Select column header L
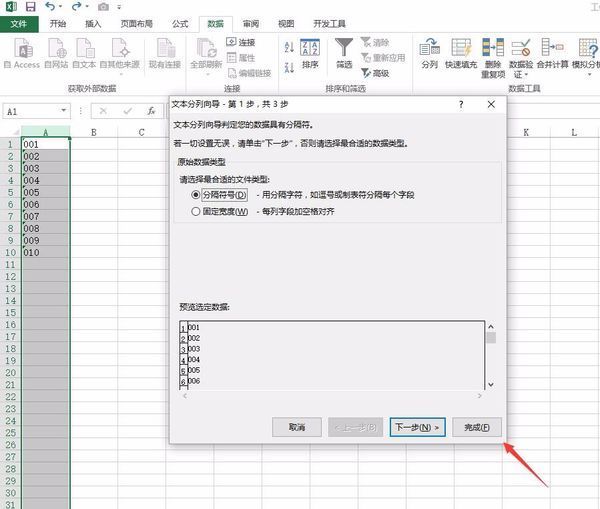The image size is (600, 509). click(574, 132)
